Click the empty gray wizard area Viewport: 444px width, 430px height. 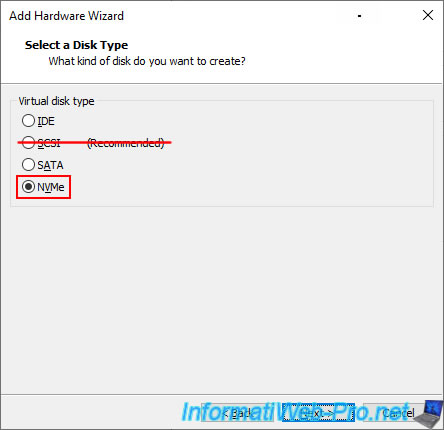tap(222, 300)
